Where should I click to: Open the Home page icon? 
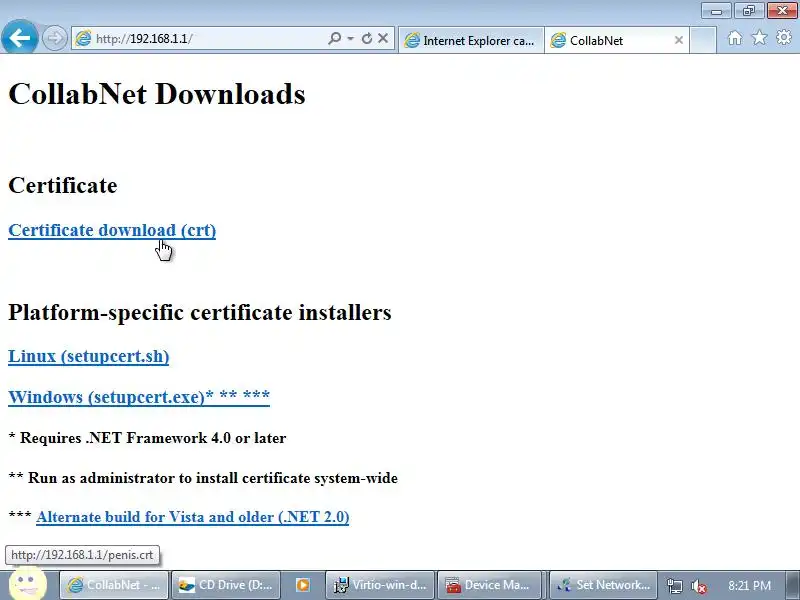tap(735, 38)
